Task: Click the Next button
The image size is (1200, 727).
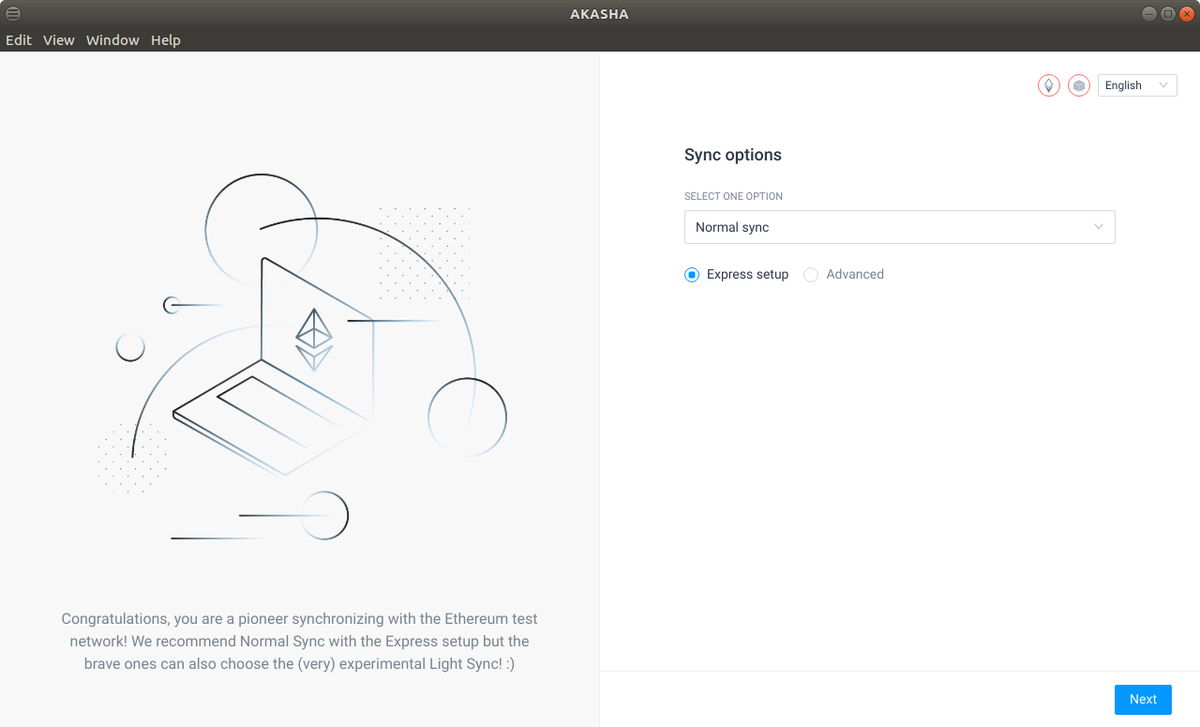Action: point(1143,699)
